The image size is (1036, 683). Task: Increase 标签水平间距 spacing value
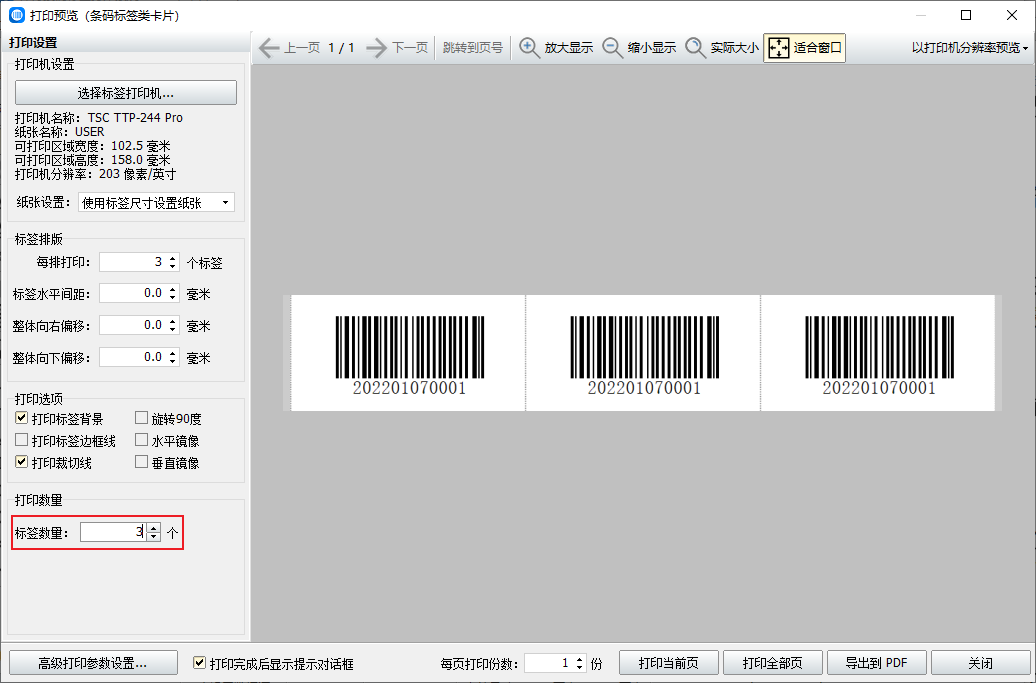click(x=172, y=289)
